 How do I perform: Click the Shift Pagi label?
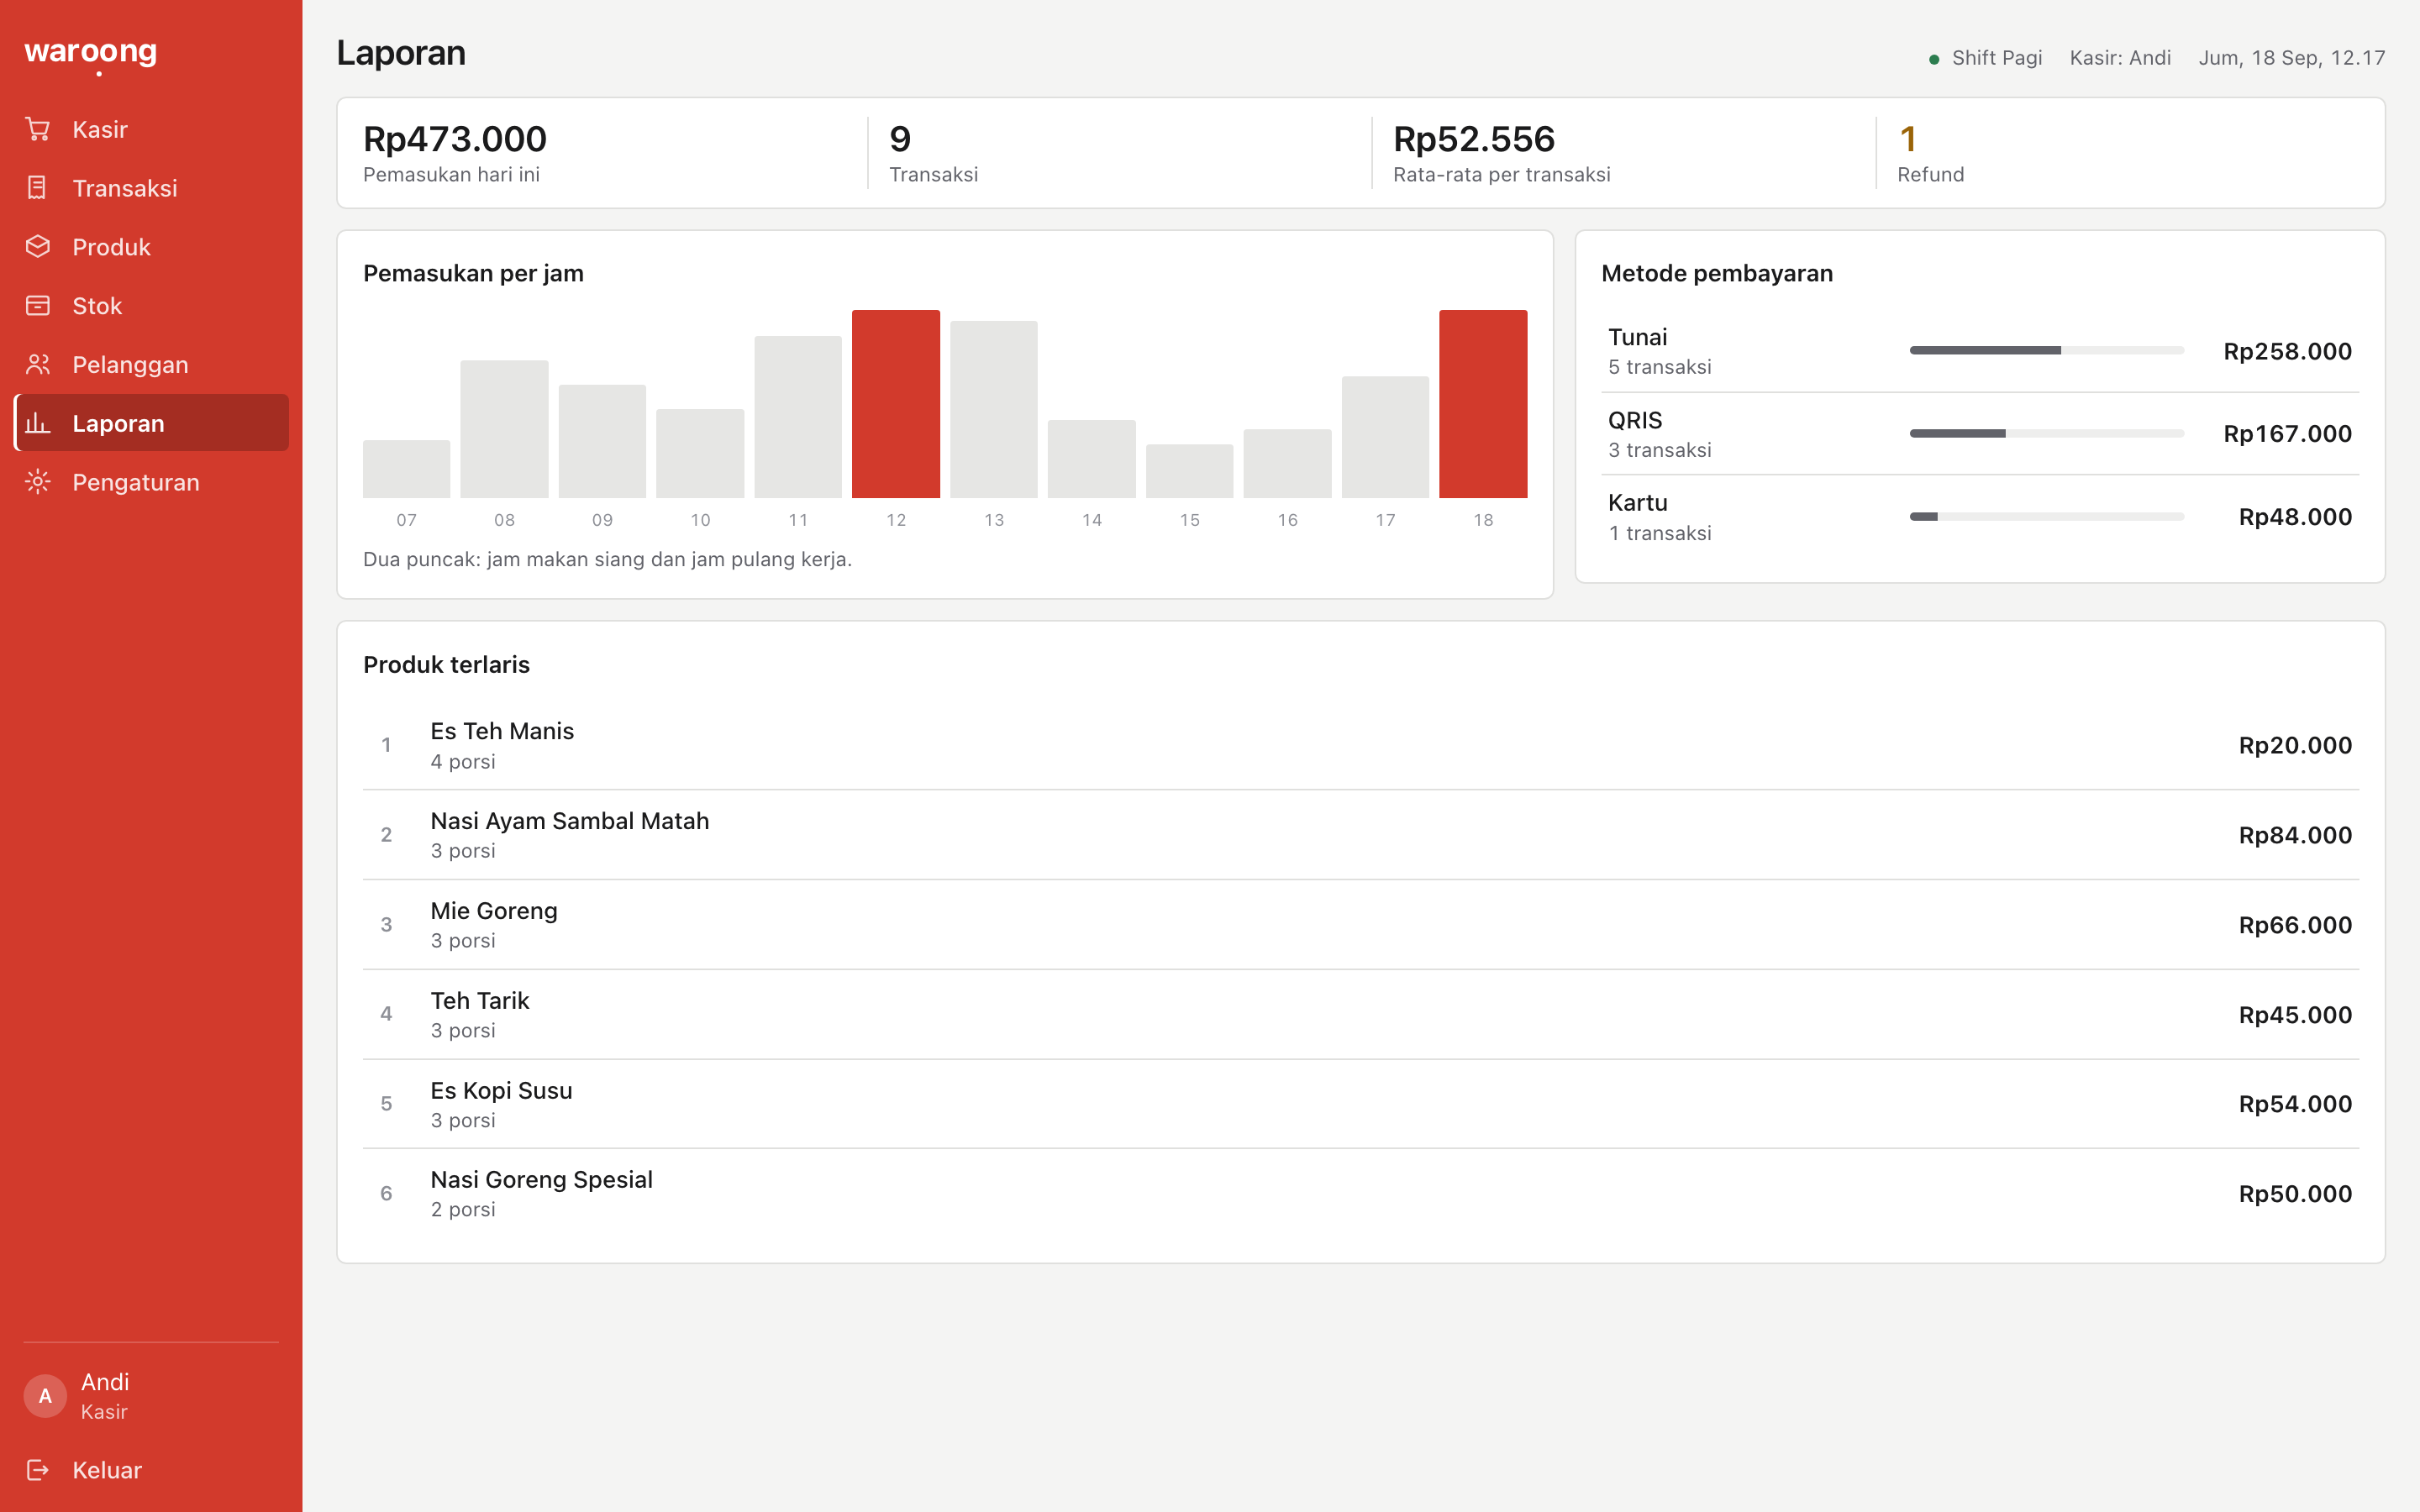click(1997, 58)
